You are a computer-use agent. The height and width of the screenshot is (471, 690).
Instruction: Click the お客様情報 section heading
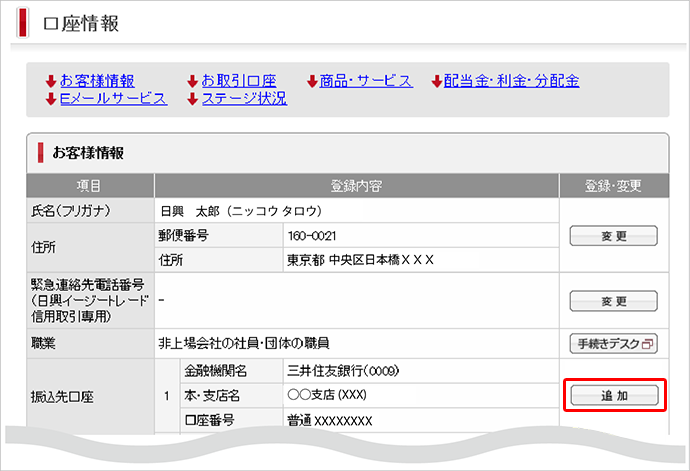[x=88, y=153]
